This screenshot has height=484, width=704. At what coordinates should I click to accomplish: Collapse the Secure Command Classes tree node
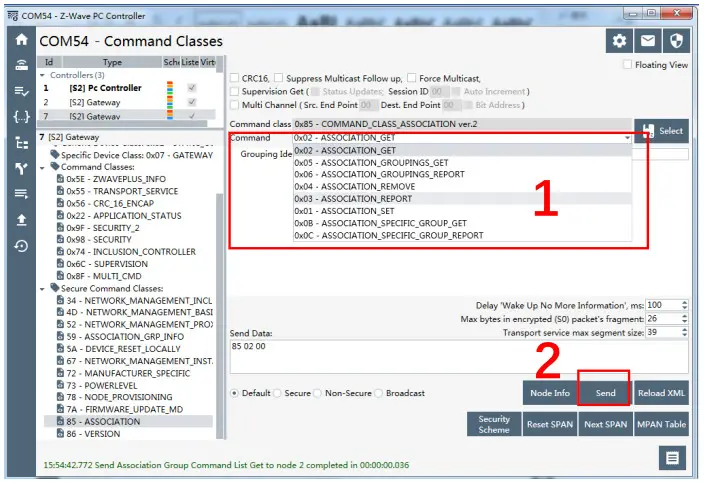(43, 289)
